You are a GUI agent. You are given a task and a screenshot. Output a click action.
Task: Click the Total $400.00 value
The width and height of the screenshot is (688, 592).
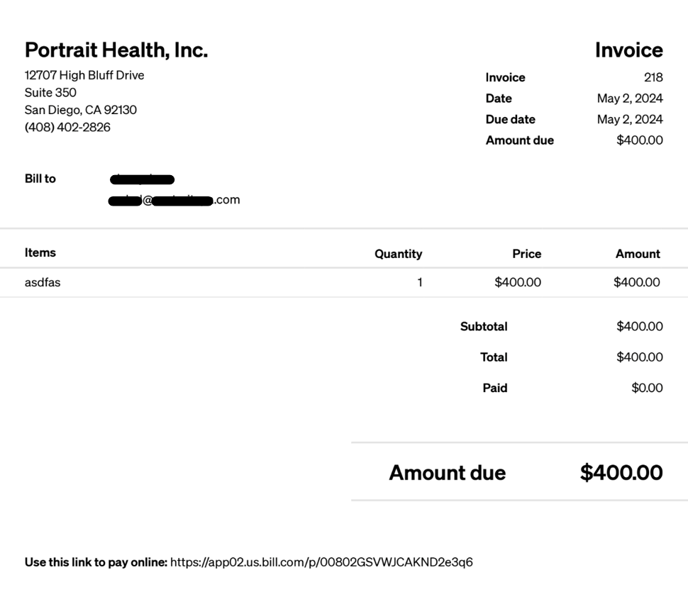(x=639, y=357)
